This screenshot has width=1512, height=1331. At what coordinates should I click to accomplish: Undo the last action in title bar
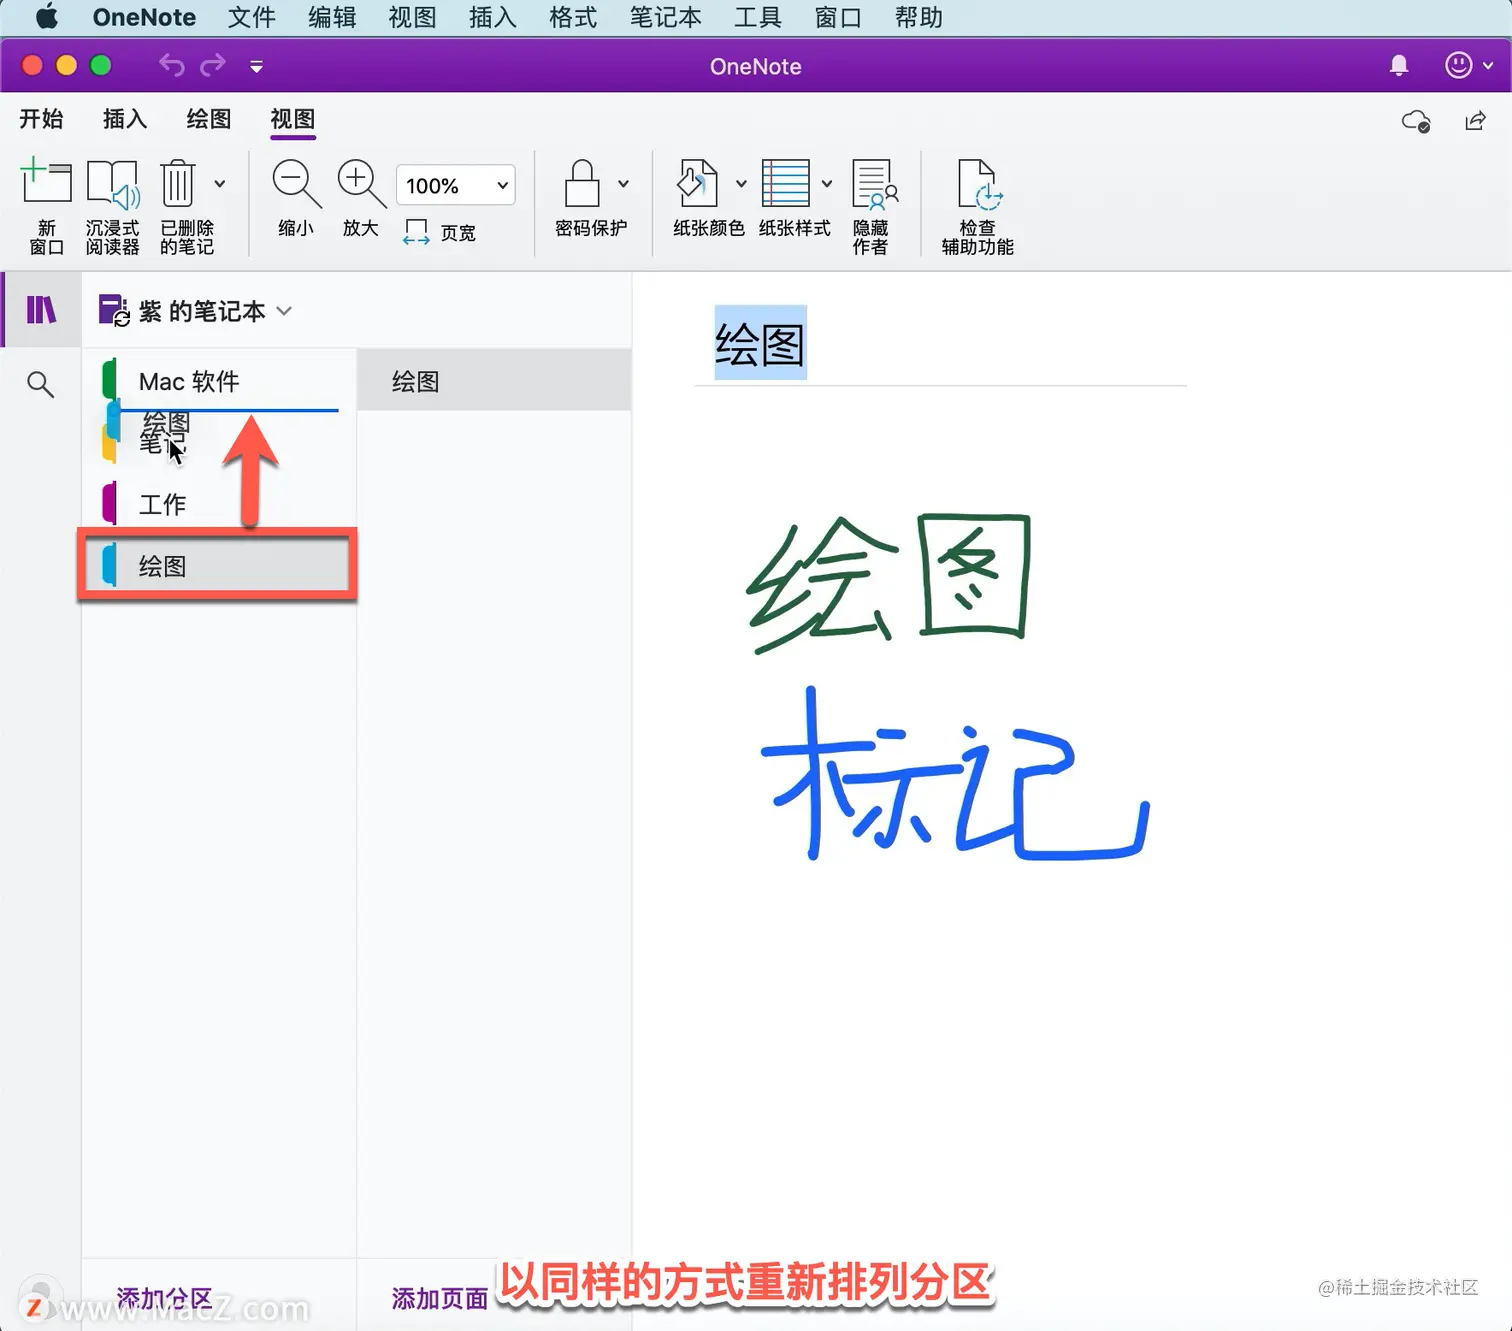[x=172, y=66]
